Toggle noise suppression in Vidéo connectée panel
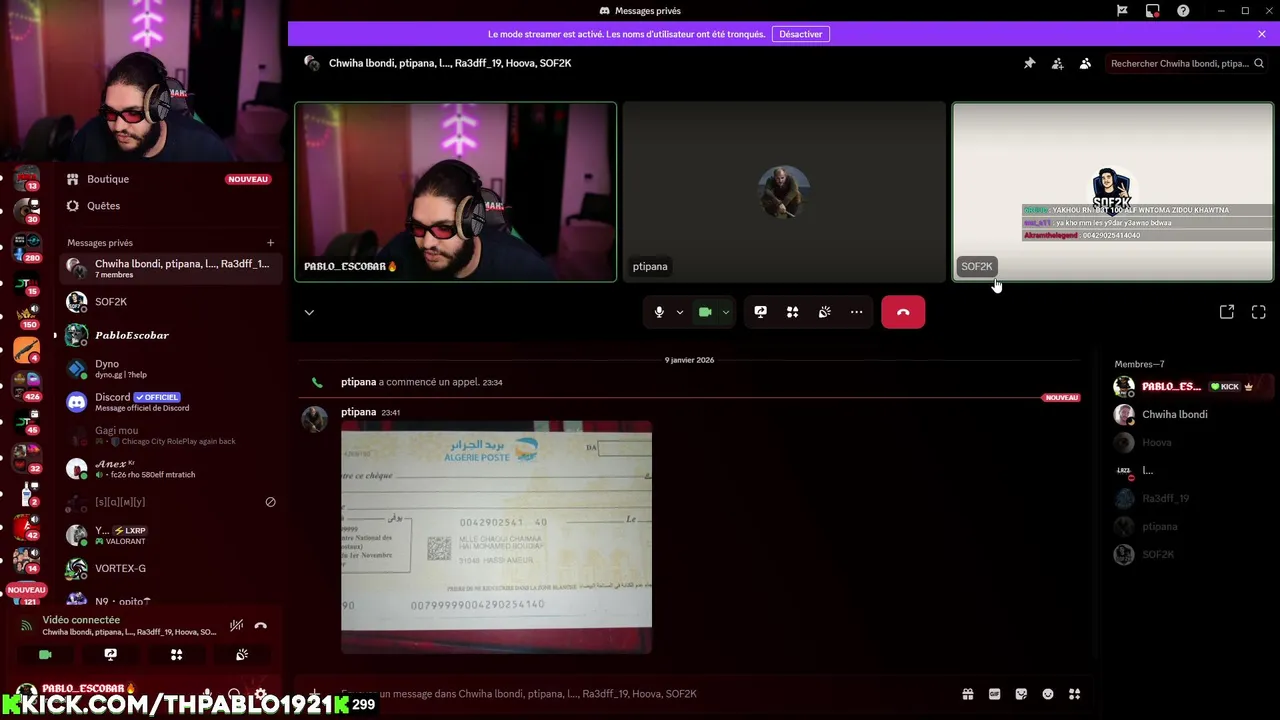 [x=236, y=625]
